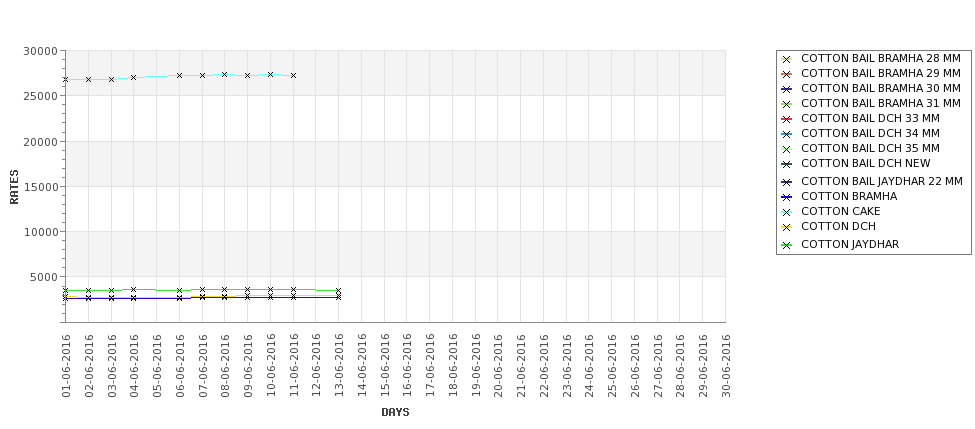Select legend label COTTON BAIL JAYDHAR 22 MM
This screenshot has width=975, height=429.
click(x=882, y=182)
